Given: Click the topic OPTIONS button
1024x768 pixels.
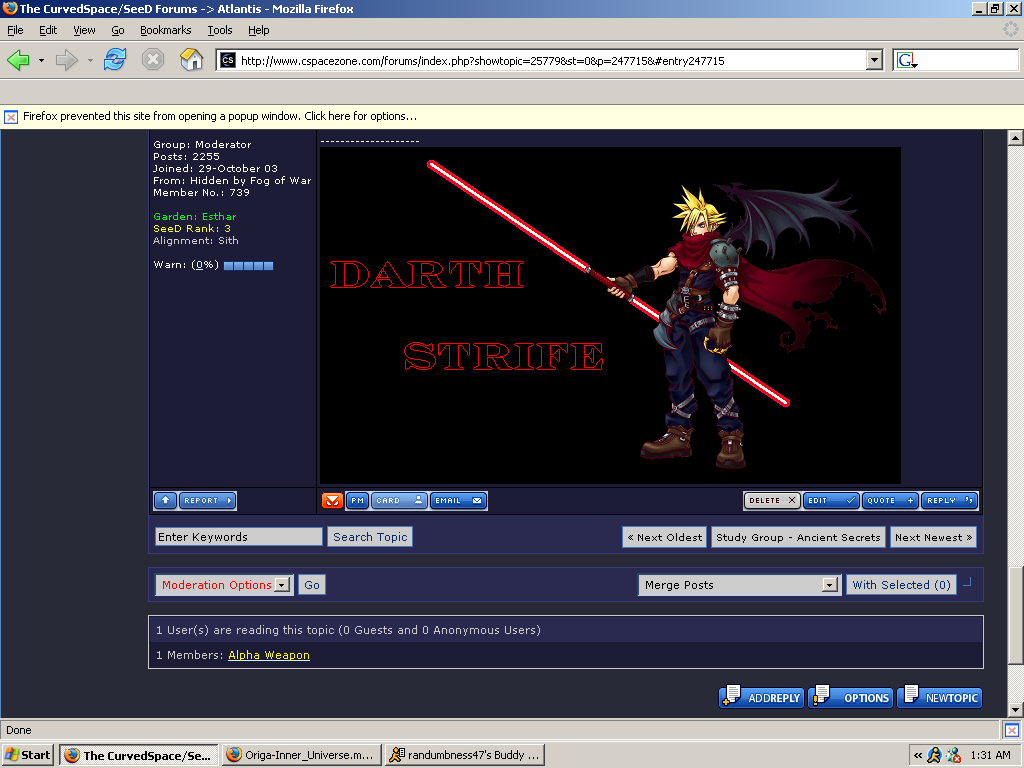Looking at the screenshot, I should point(852,697).
